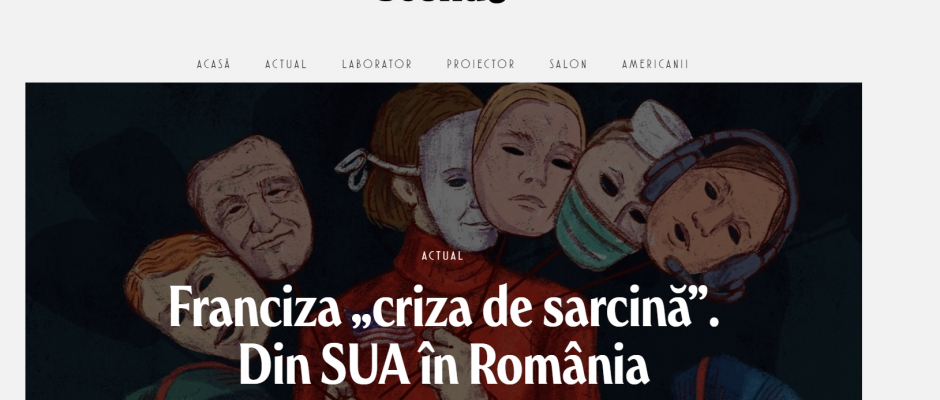This screenshot has height=400, width=940.
Task: Open the ACASĂ navigation menu item
Action: click(x=213, y=64)
